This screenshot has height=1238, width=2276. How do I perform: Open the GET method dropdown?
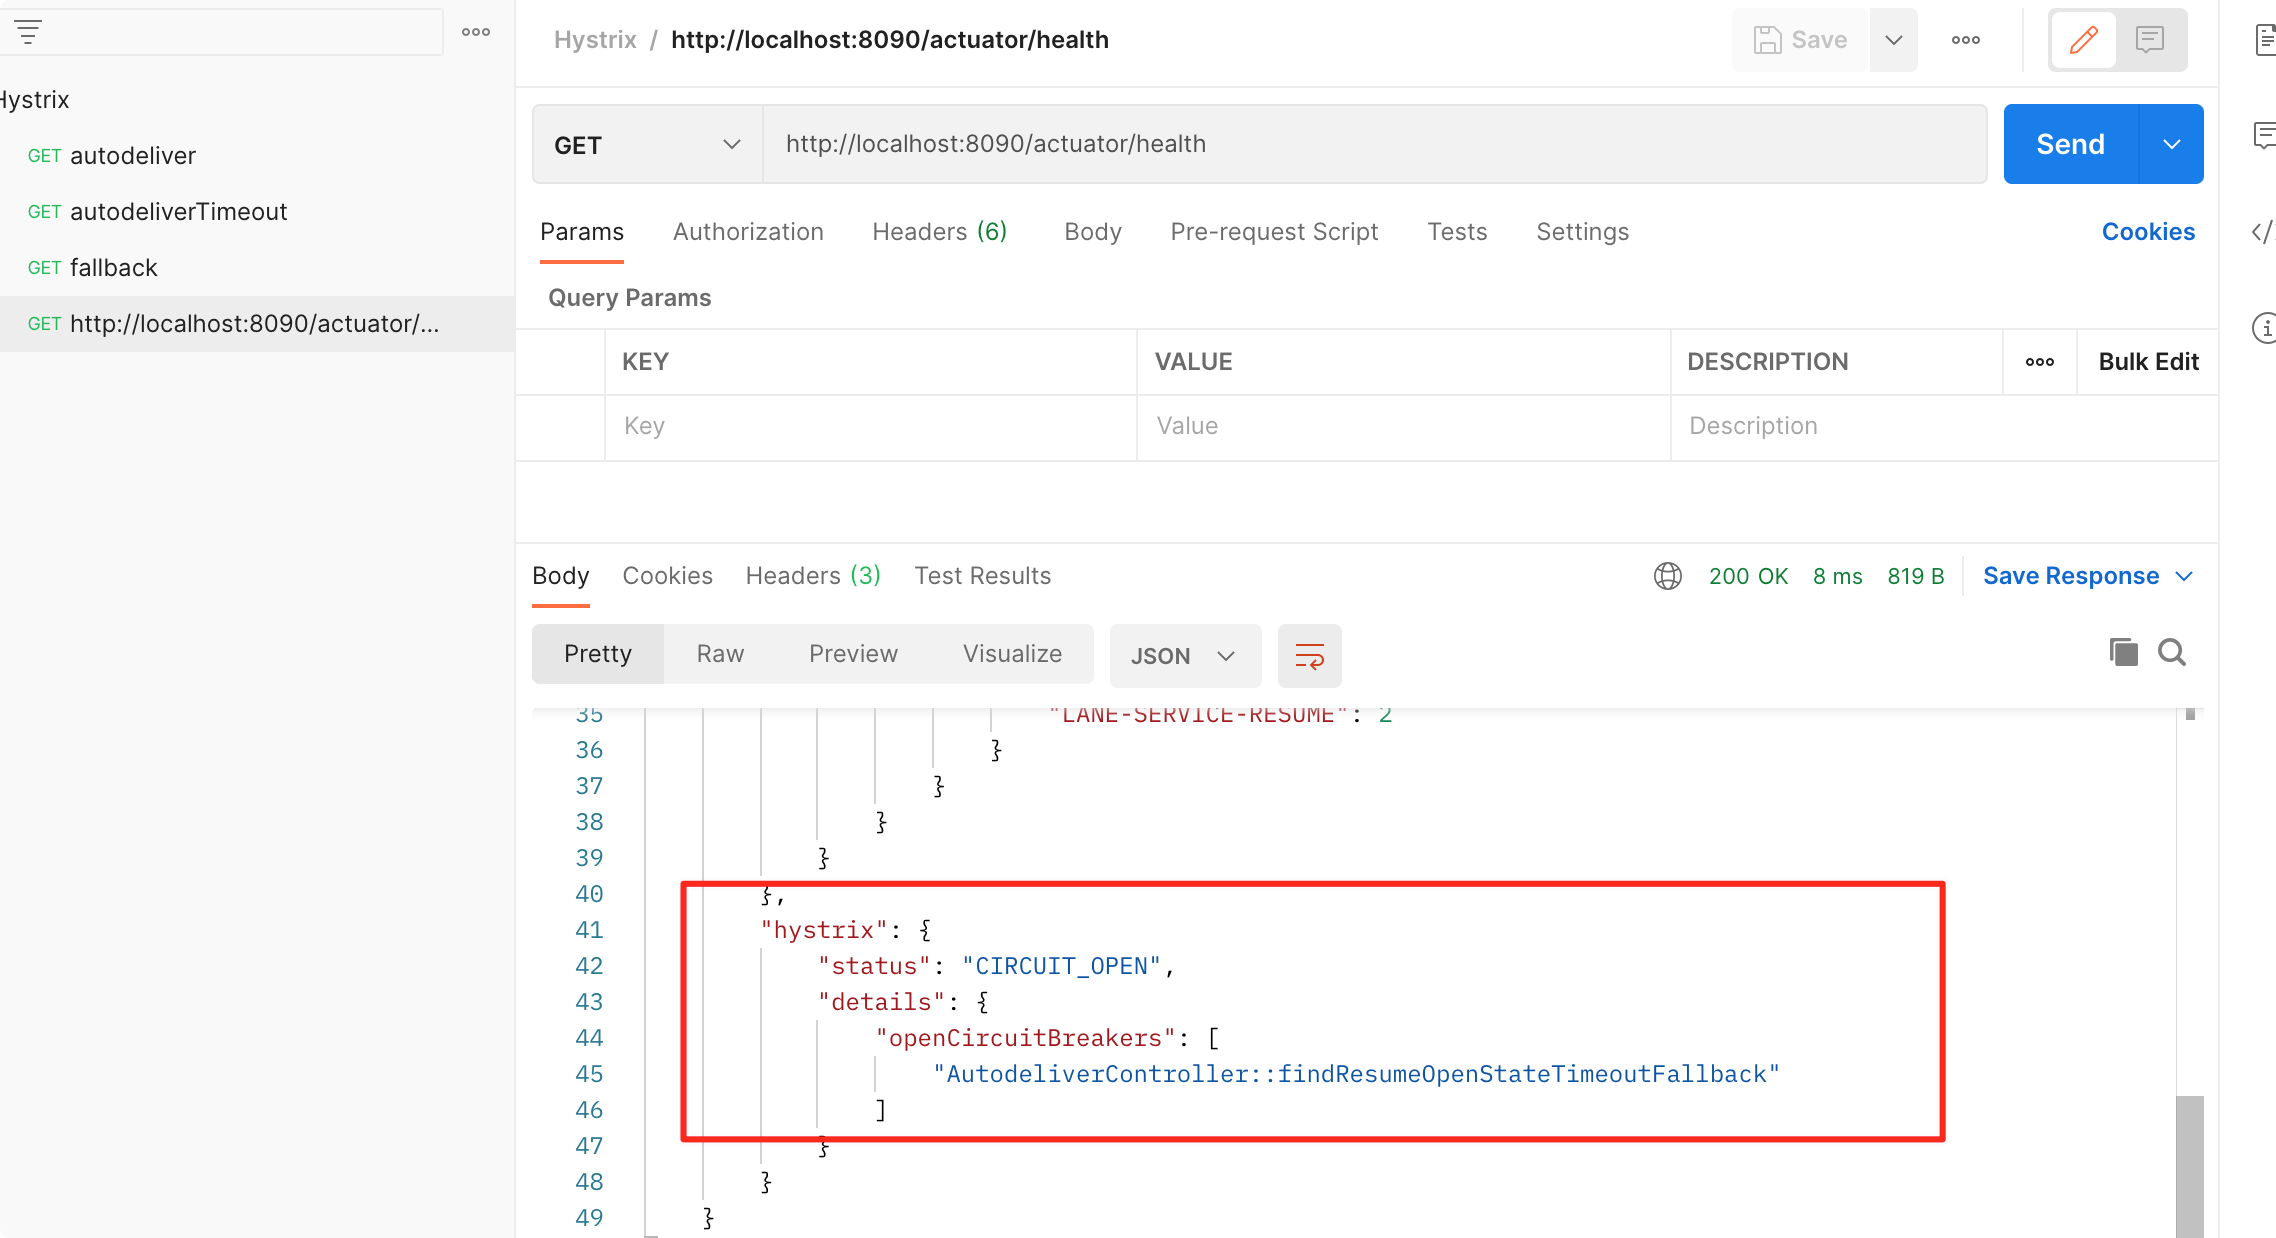[647, 145]
